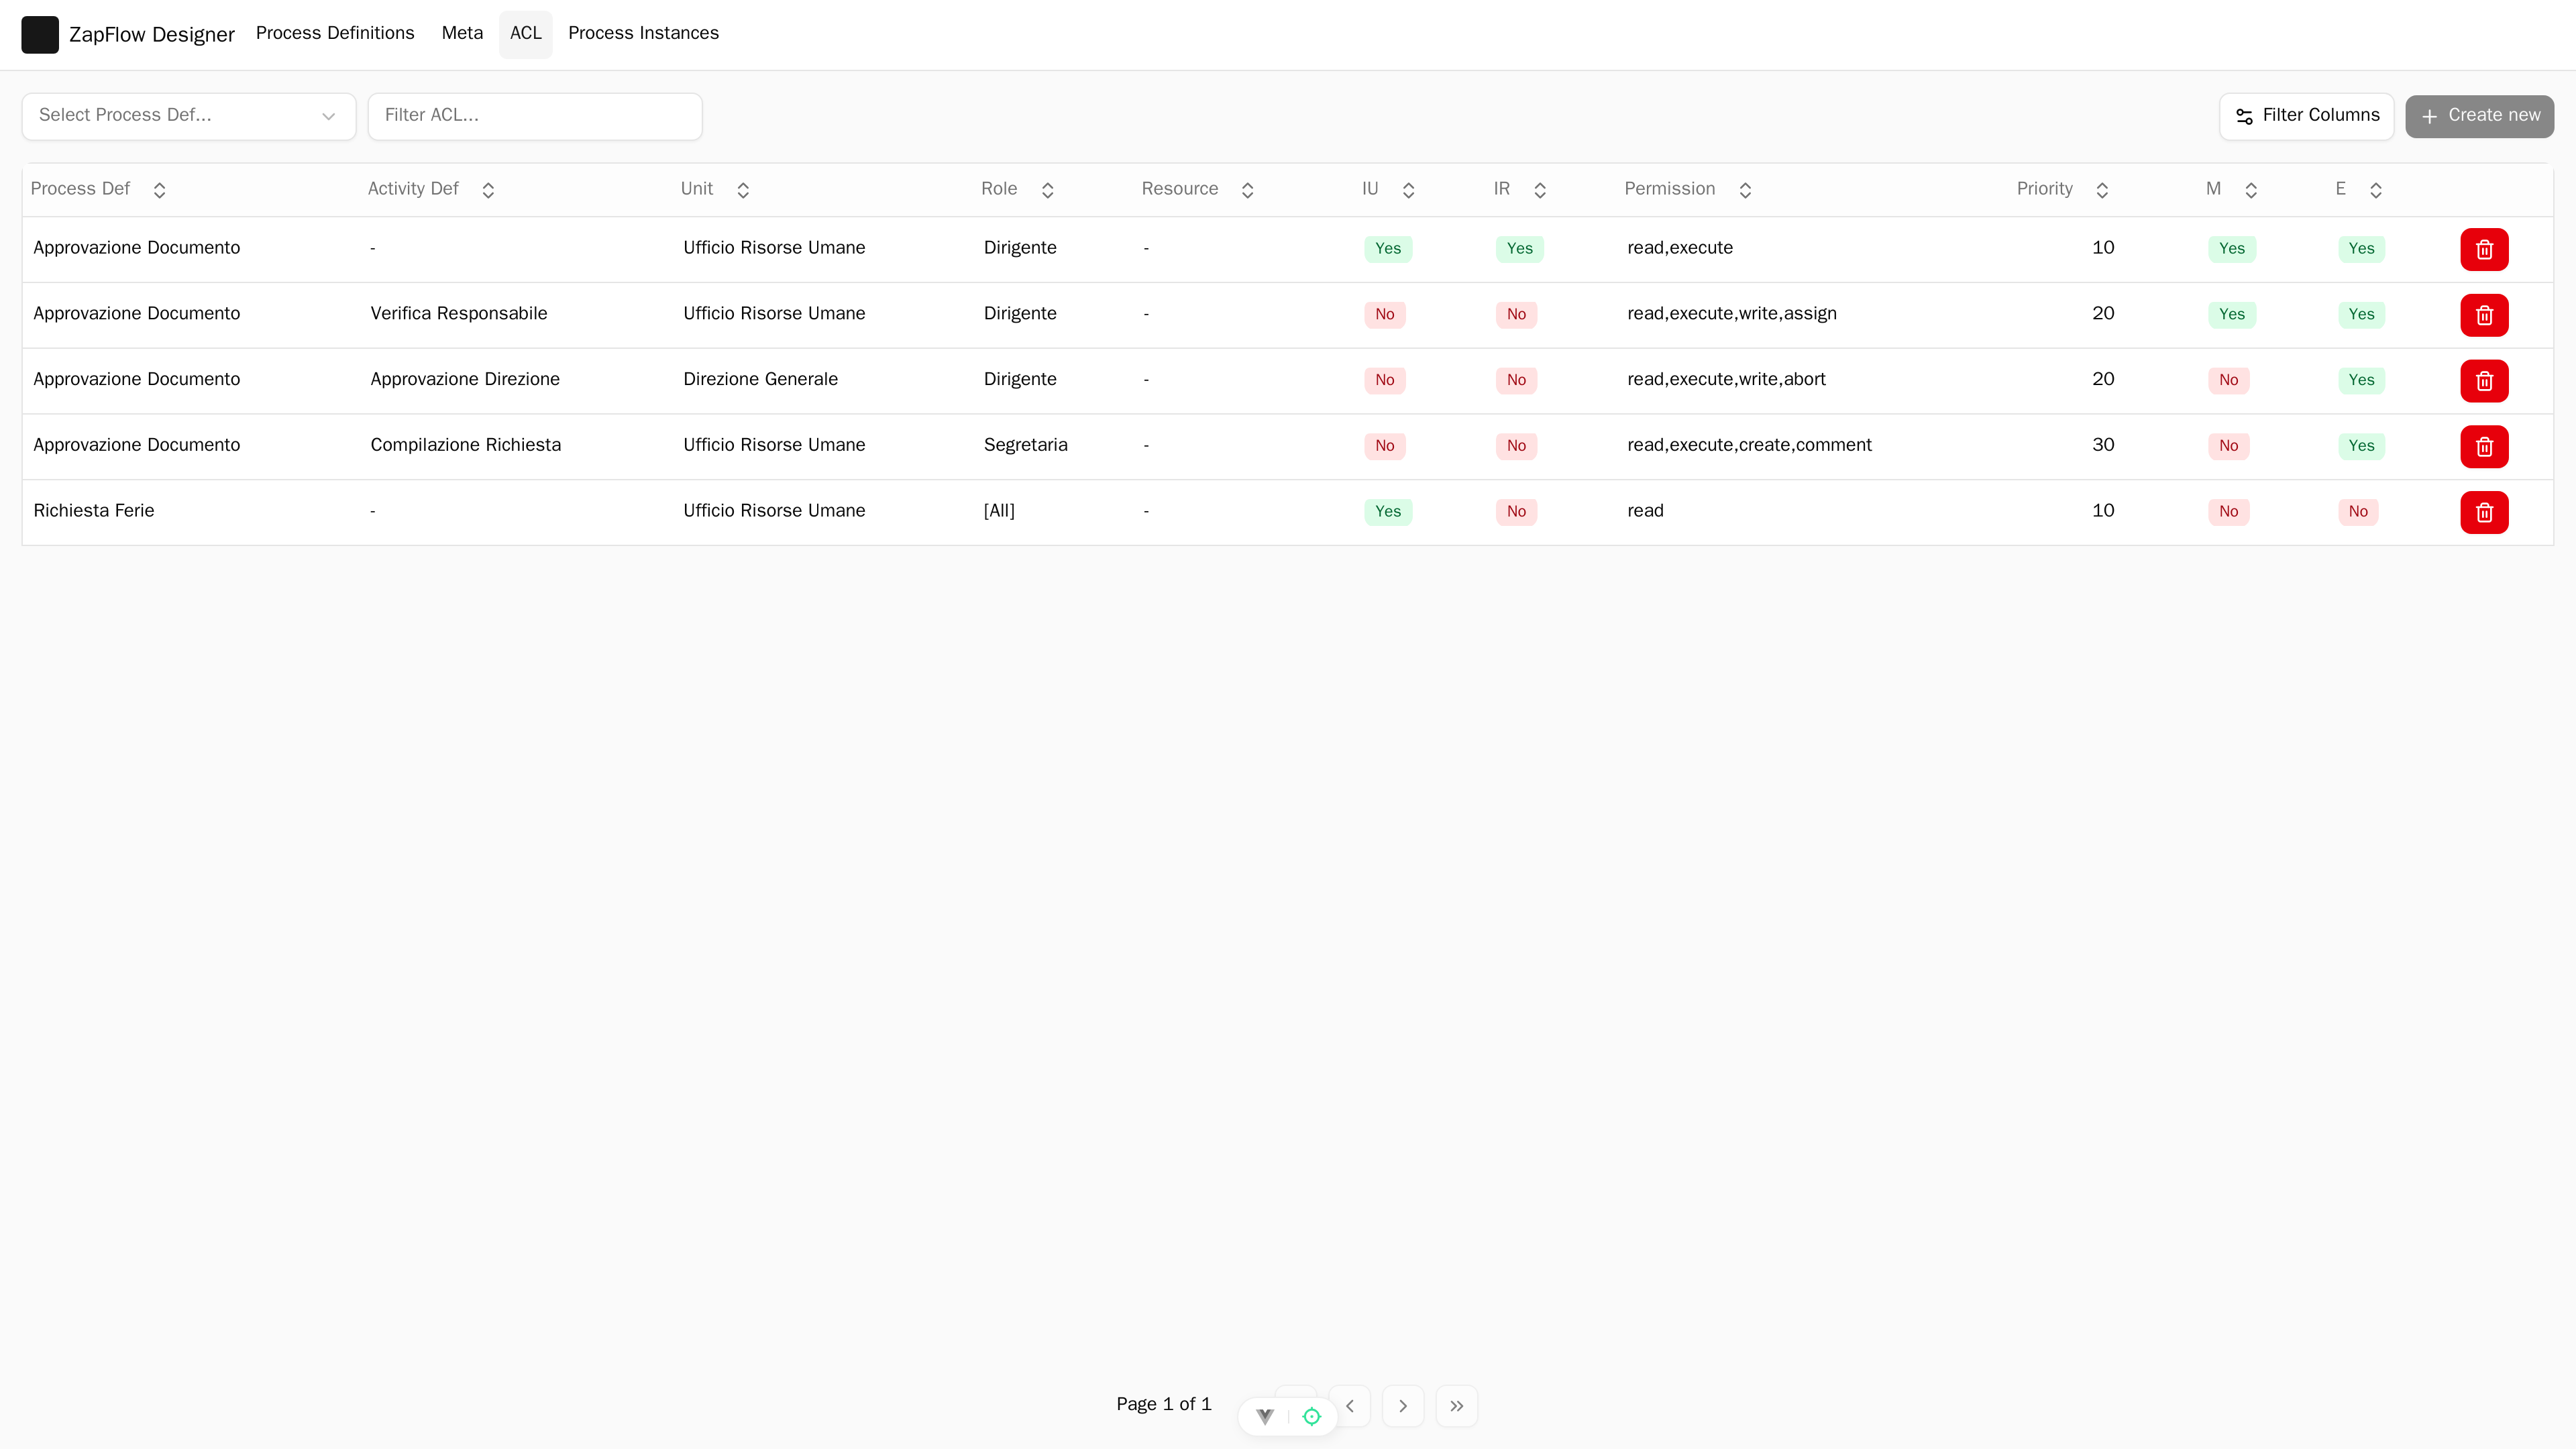
Task: Delete the Verifica Responsabile ACL row
Action: tap(2484, 315)
